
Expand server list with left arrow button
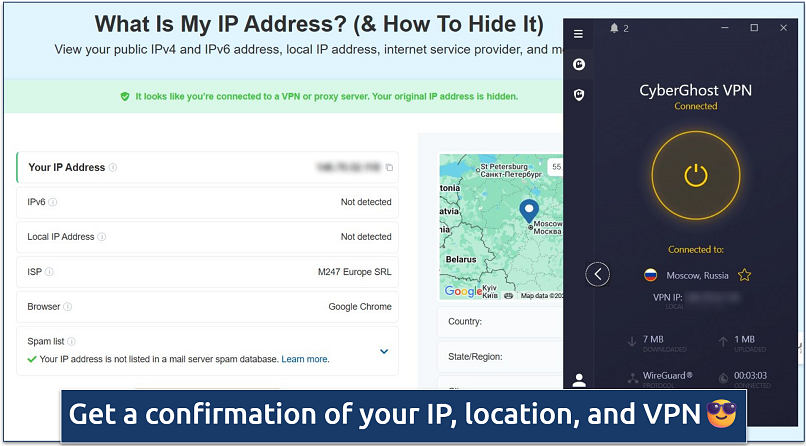[598, 274]
